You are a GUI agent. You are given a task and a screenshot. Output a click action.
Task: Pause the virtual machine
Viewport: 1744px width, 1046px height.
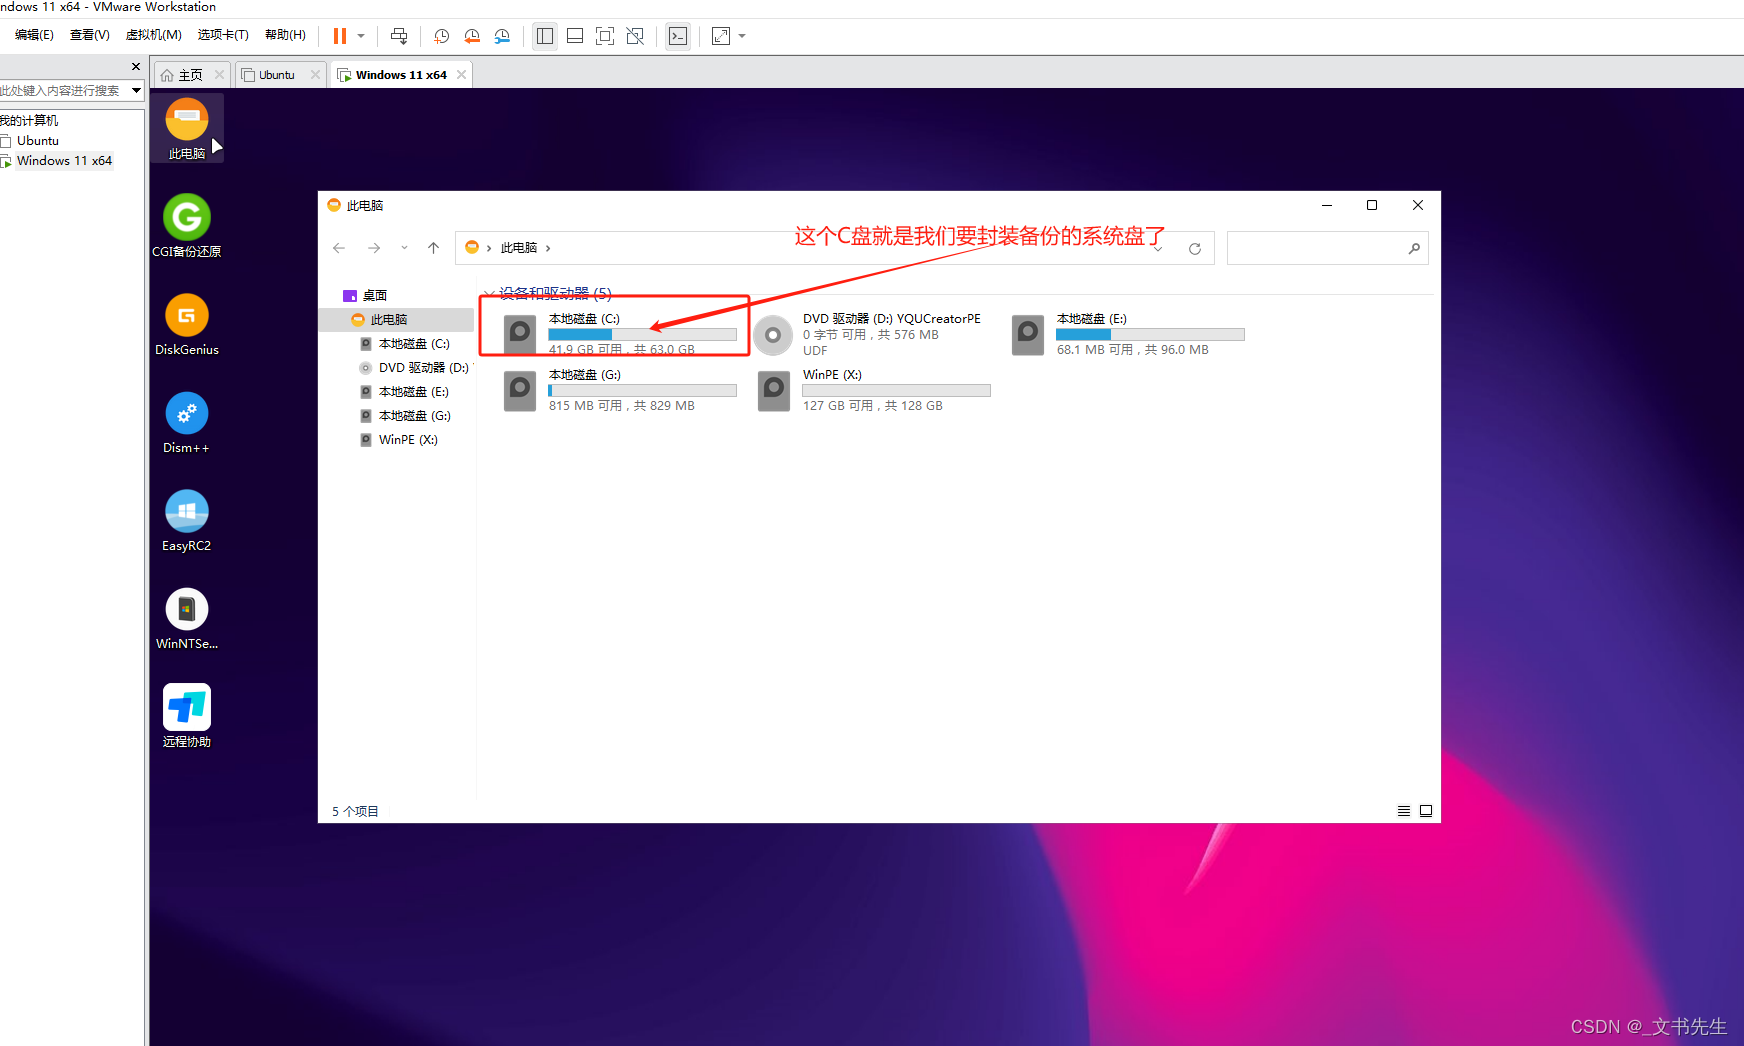(x=340, y=36)
